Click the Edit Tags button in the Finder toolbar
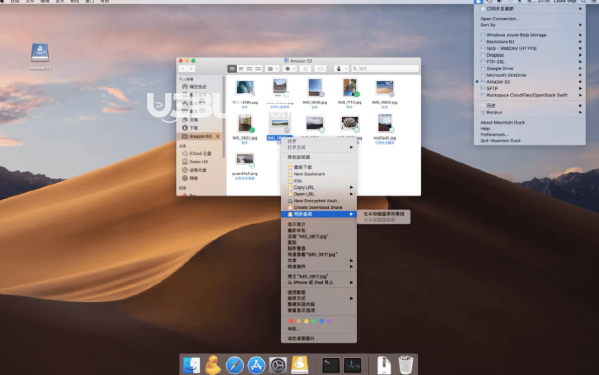 point(320,69)
